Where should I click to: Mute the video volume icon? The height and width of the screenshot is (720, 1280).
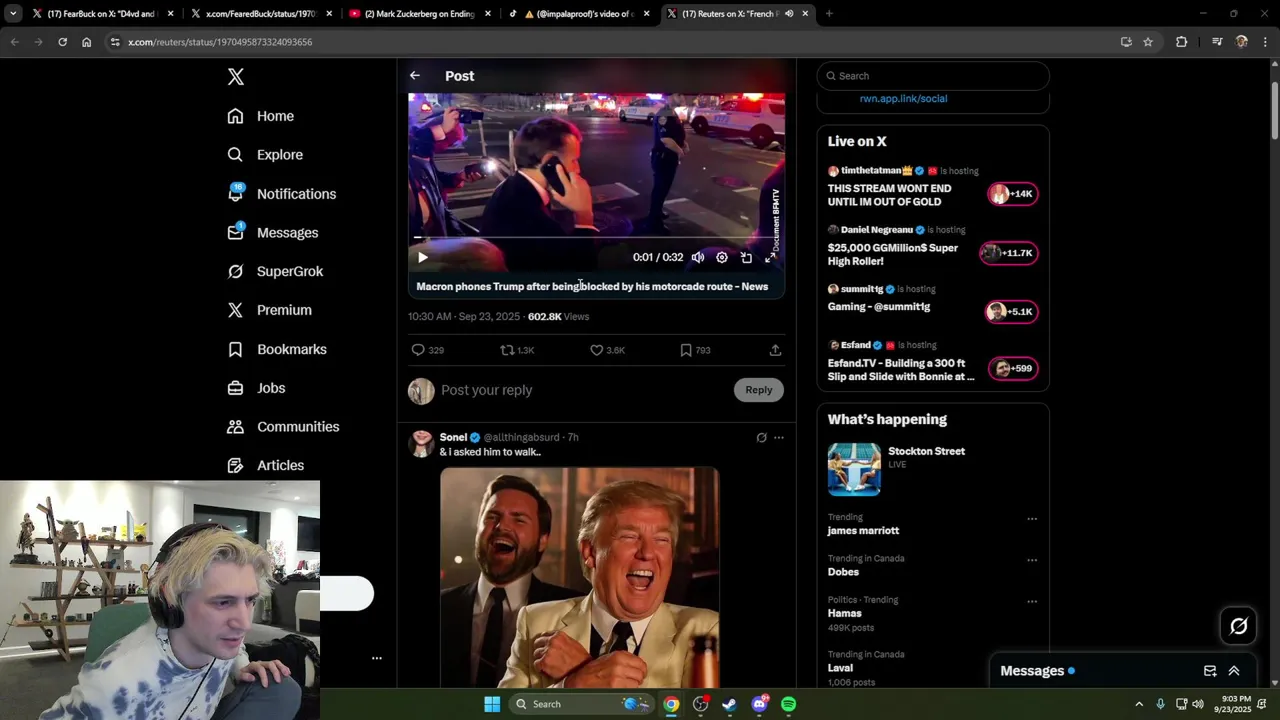pyautogui.click(x=698, y=258)
